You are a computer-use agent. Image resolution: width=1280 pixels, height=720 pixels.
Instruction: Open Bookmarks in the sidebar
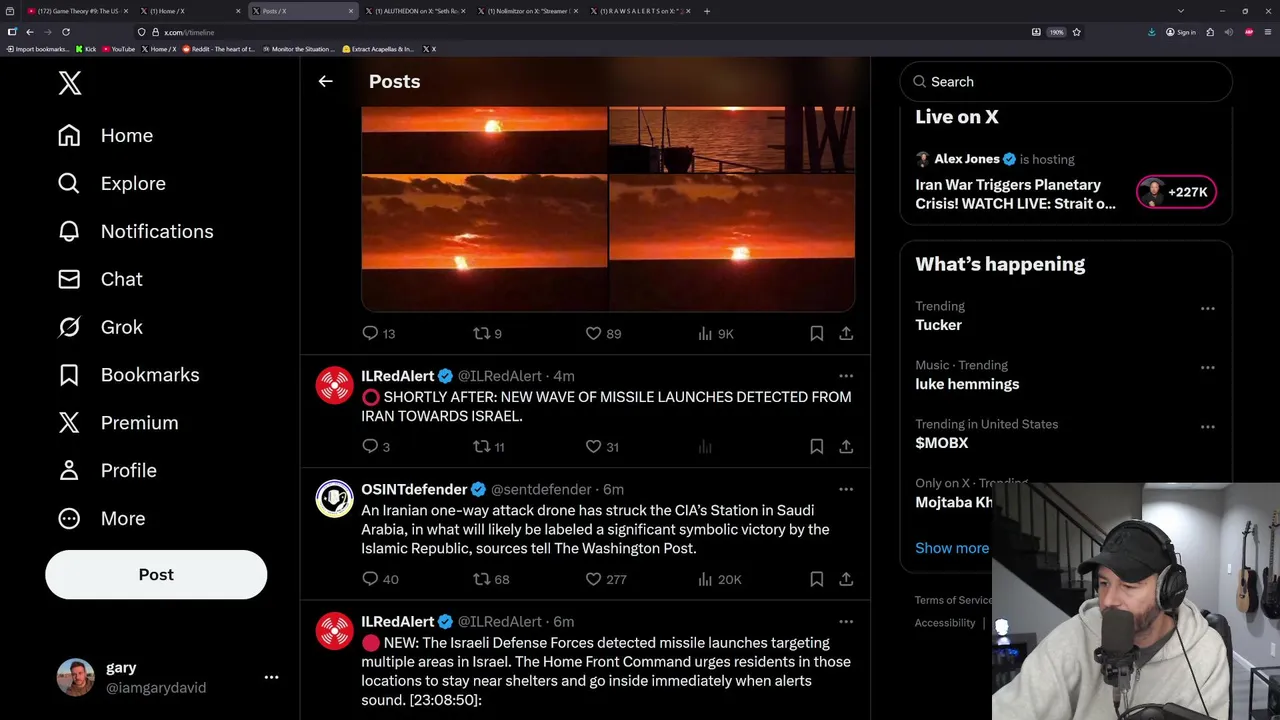tap(128, 375)
